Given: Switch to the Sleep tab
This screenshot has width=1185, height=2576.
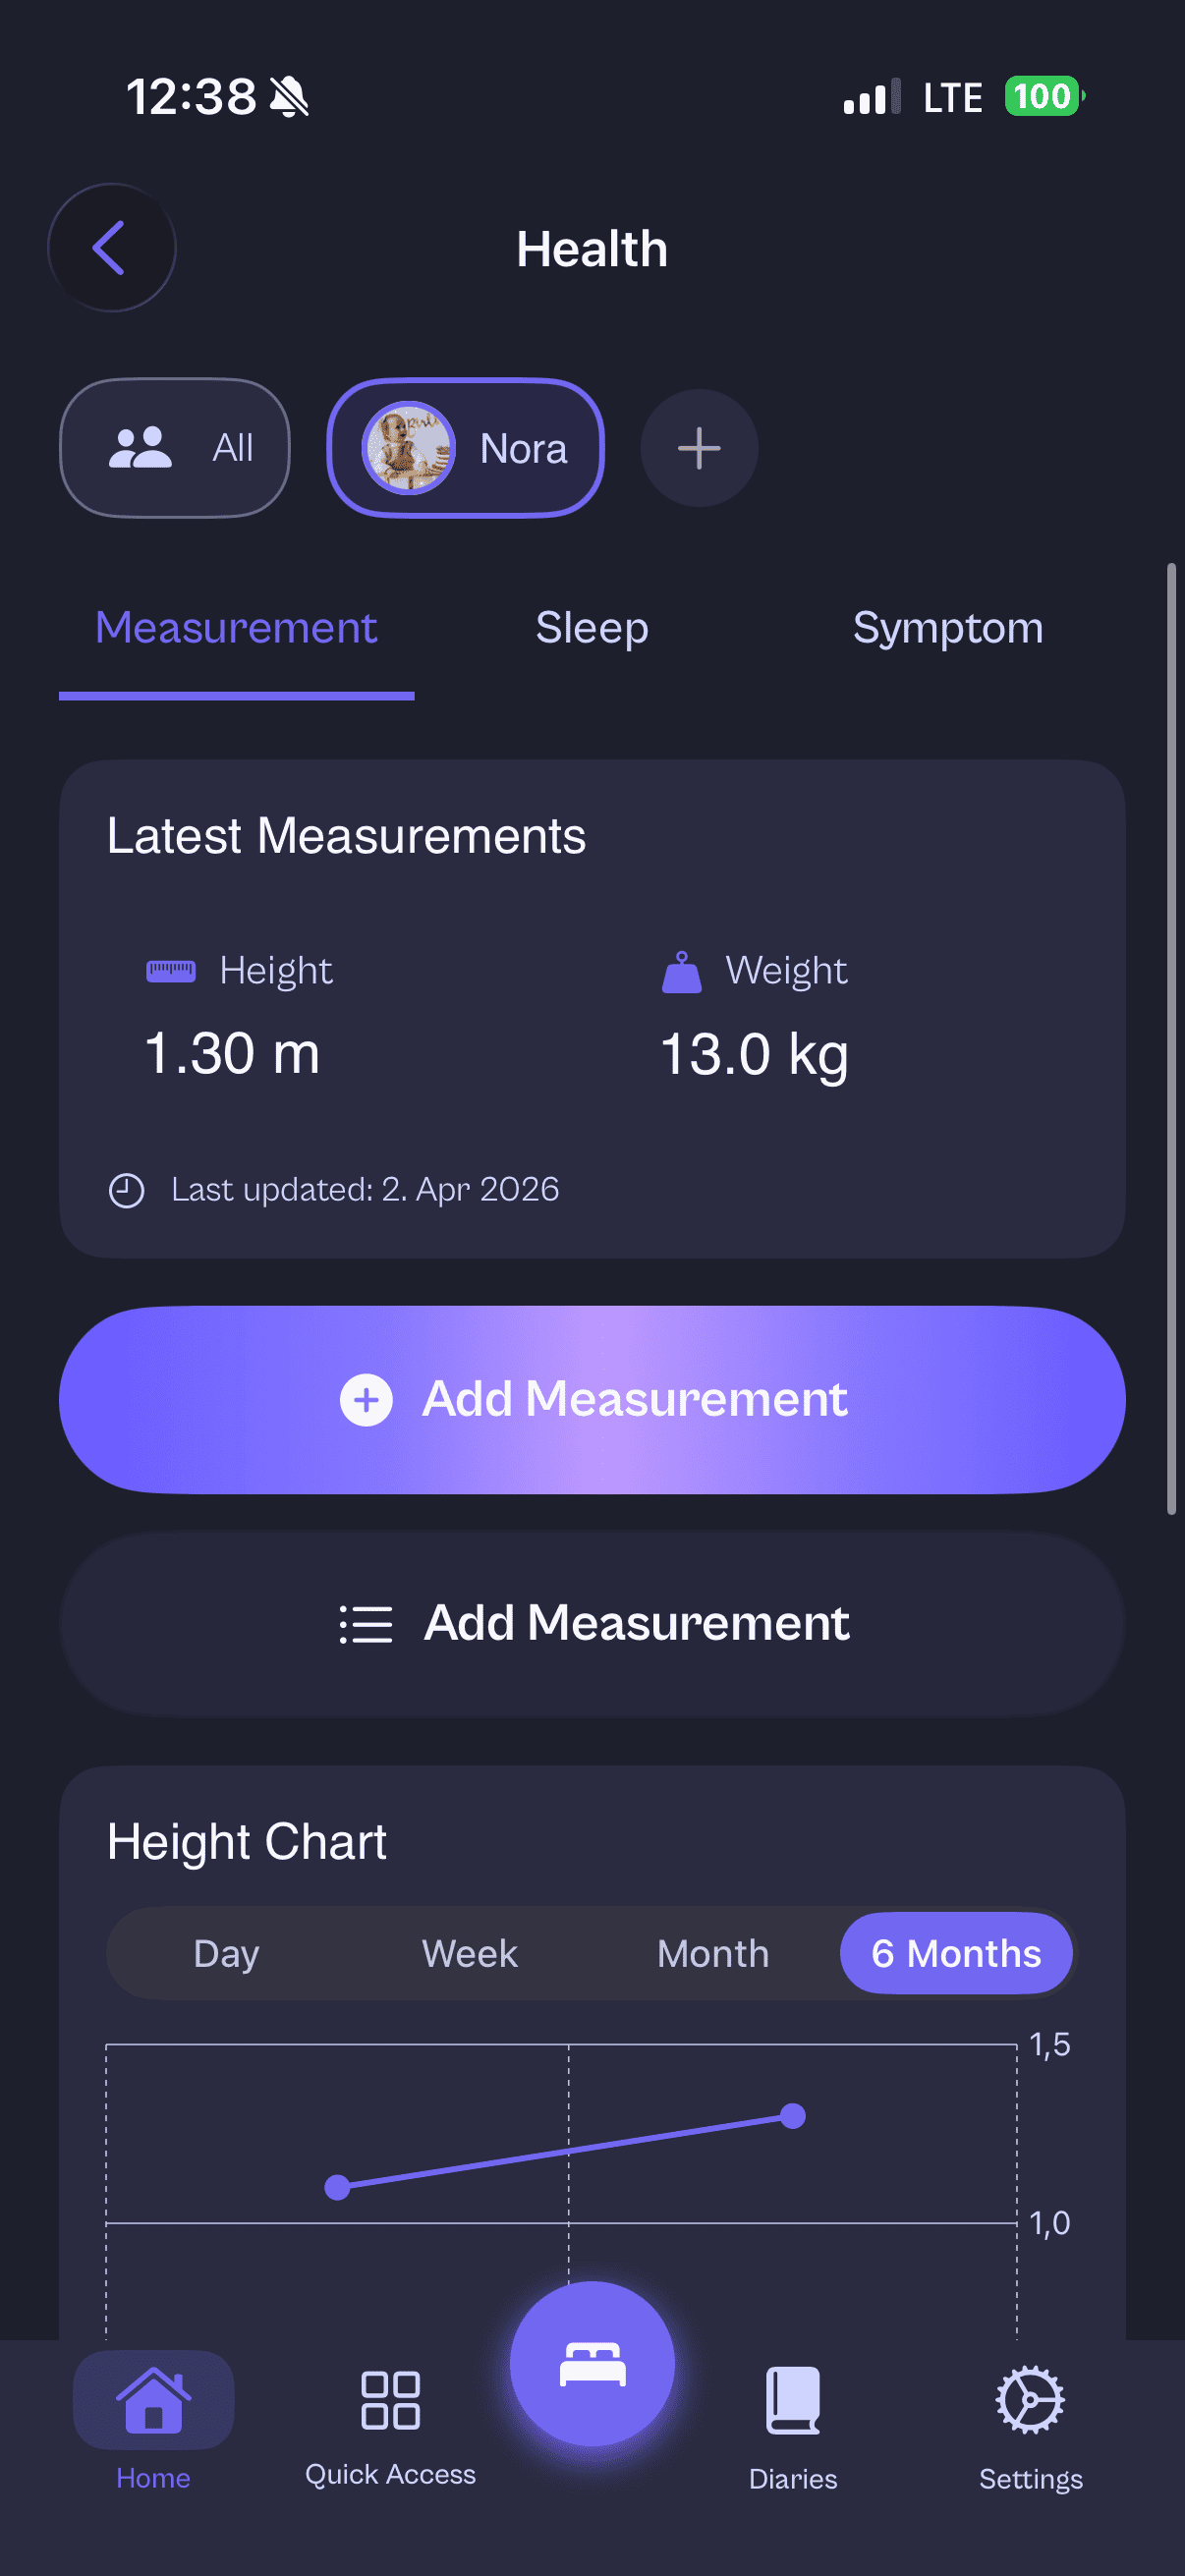Looking at the screenshot, I should click(x=592, y=628).
